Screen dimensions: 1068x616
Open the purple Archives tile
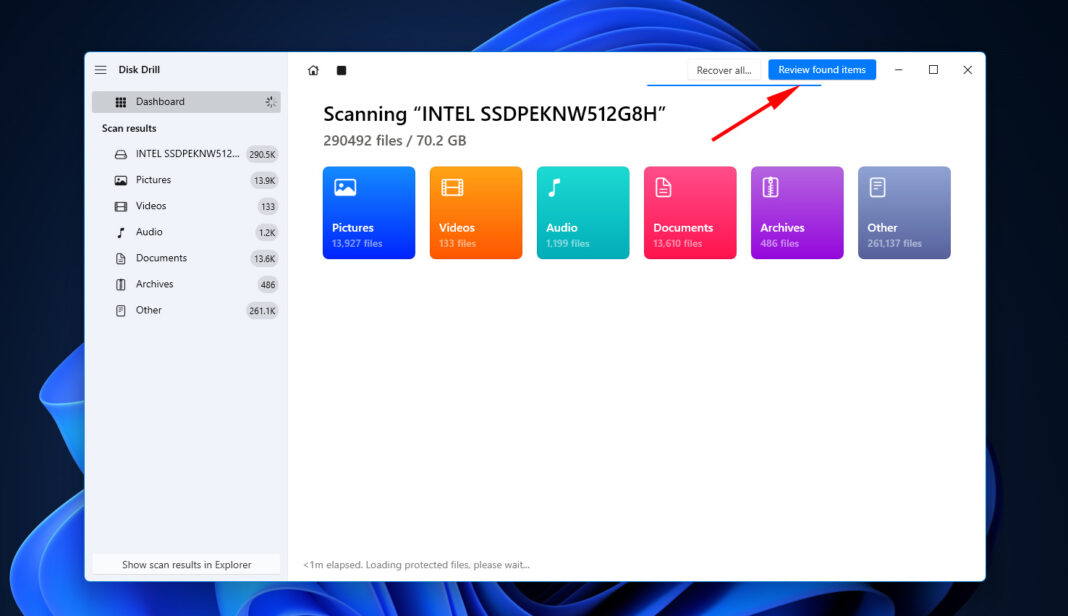[796, 213]
